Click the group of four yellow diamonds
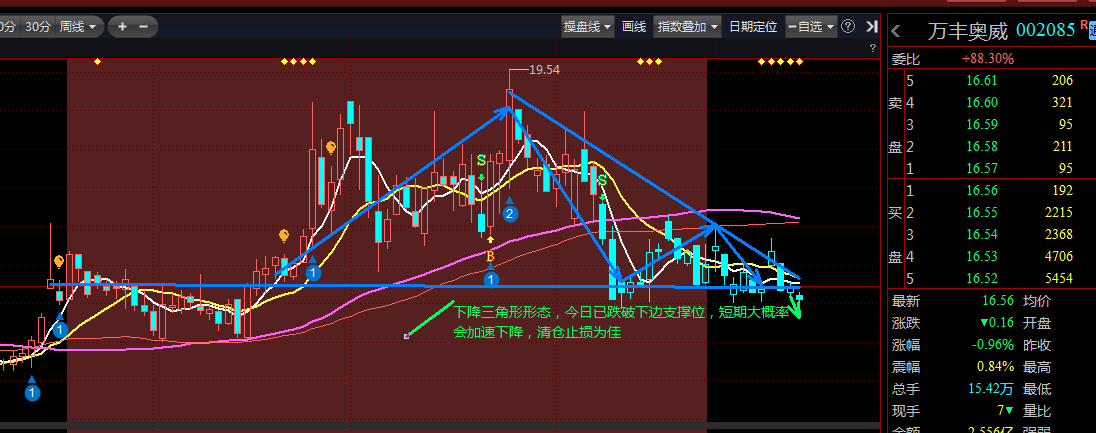This screenshot has height=433, width=1096. pyautogui.click(x=298, y=62)
